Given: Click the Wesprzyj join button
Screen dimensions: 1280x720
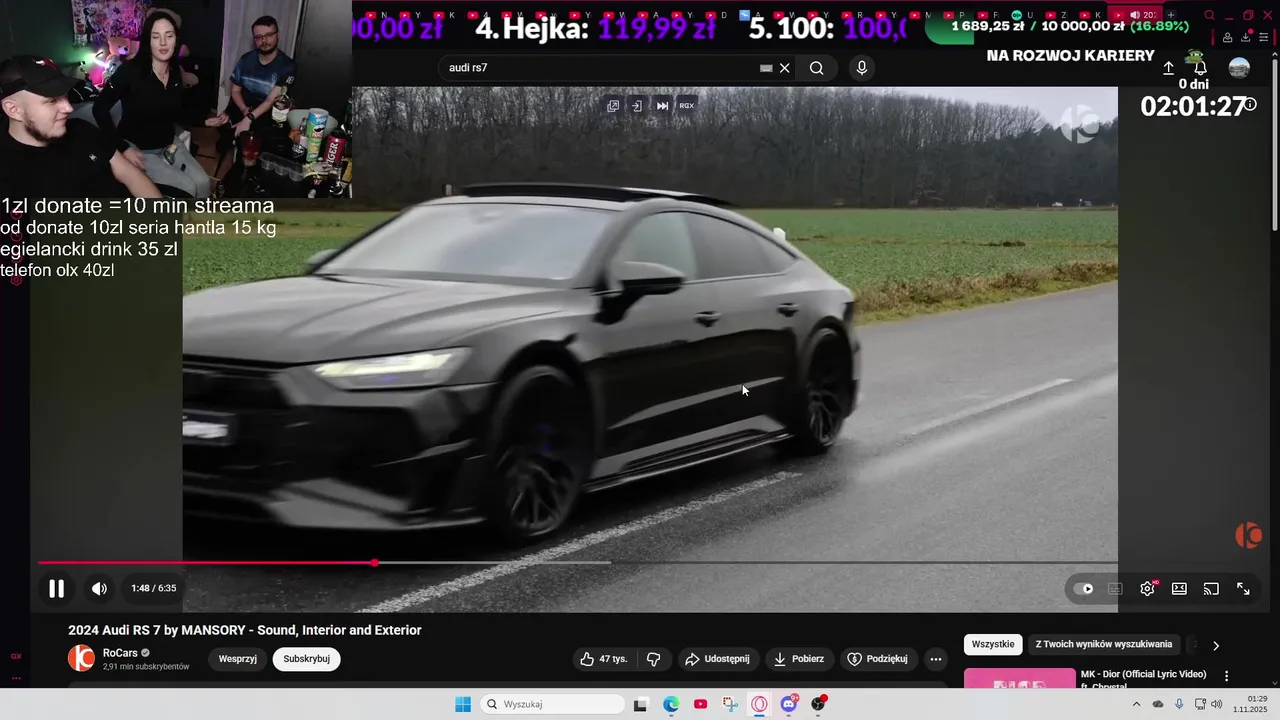Looking at the screenshot, I should click(x=238, y=659).
